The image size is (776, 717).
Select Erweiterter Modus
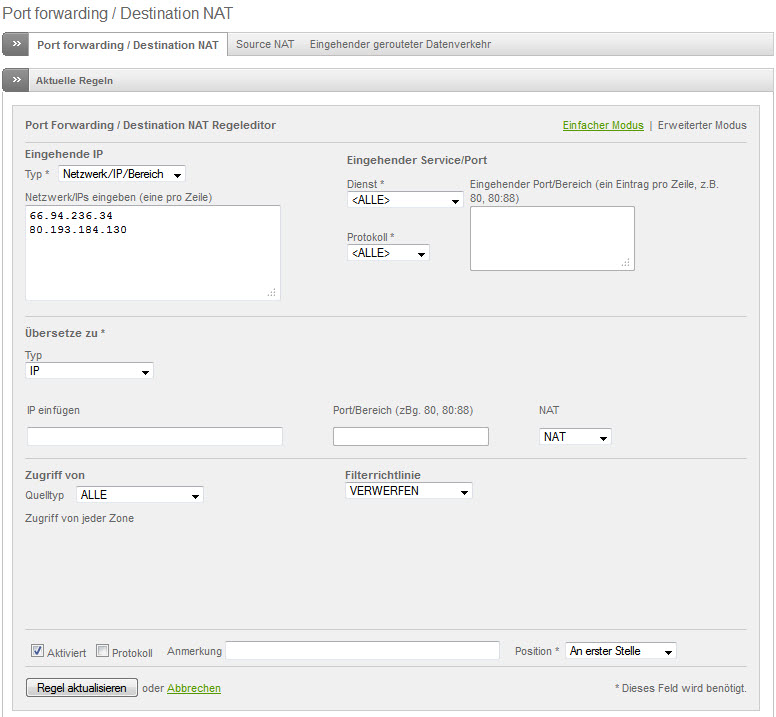click(x=702, y=126)
